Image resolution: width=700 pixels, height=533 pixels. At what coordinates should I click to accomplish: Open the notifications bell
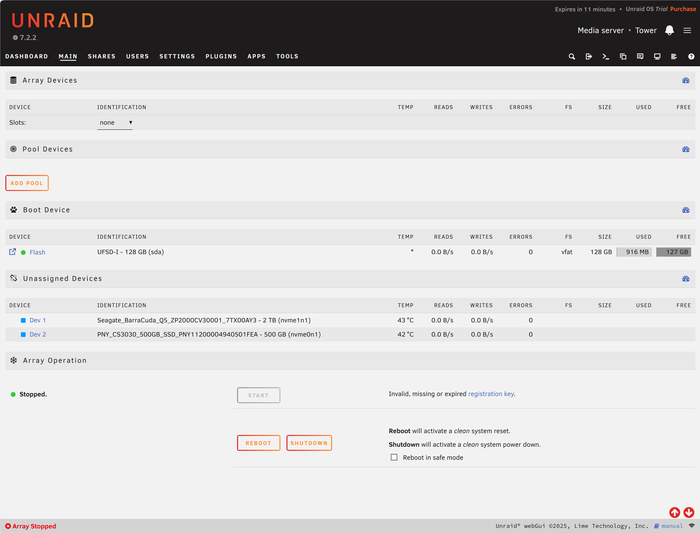coord(669,30)
